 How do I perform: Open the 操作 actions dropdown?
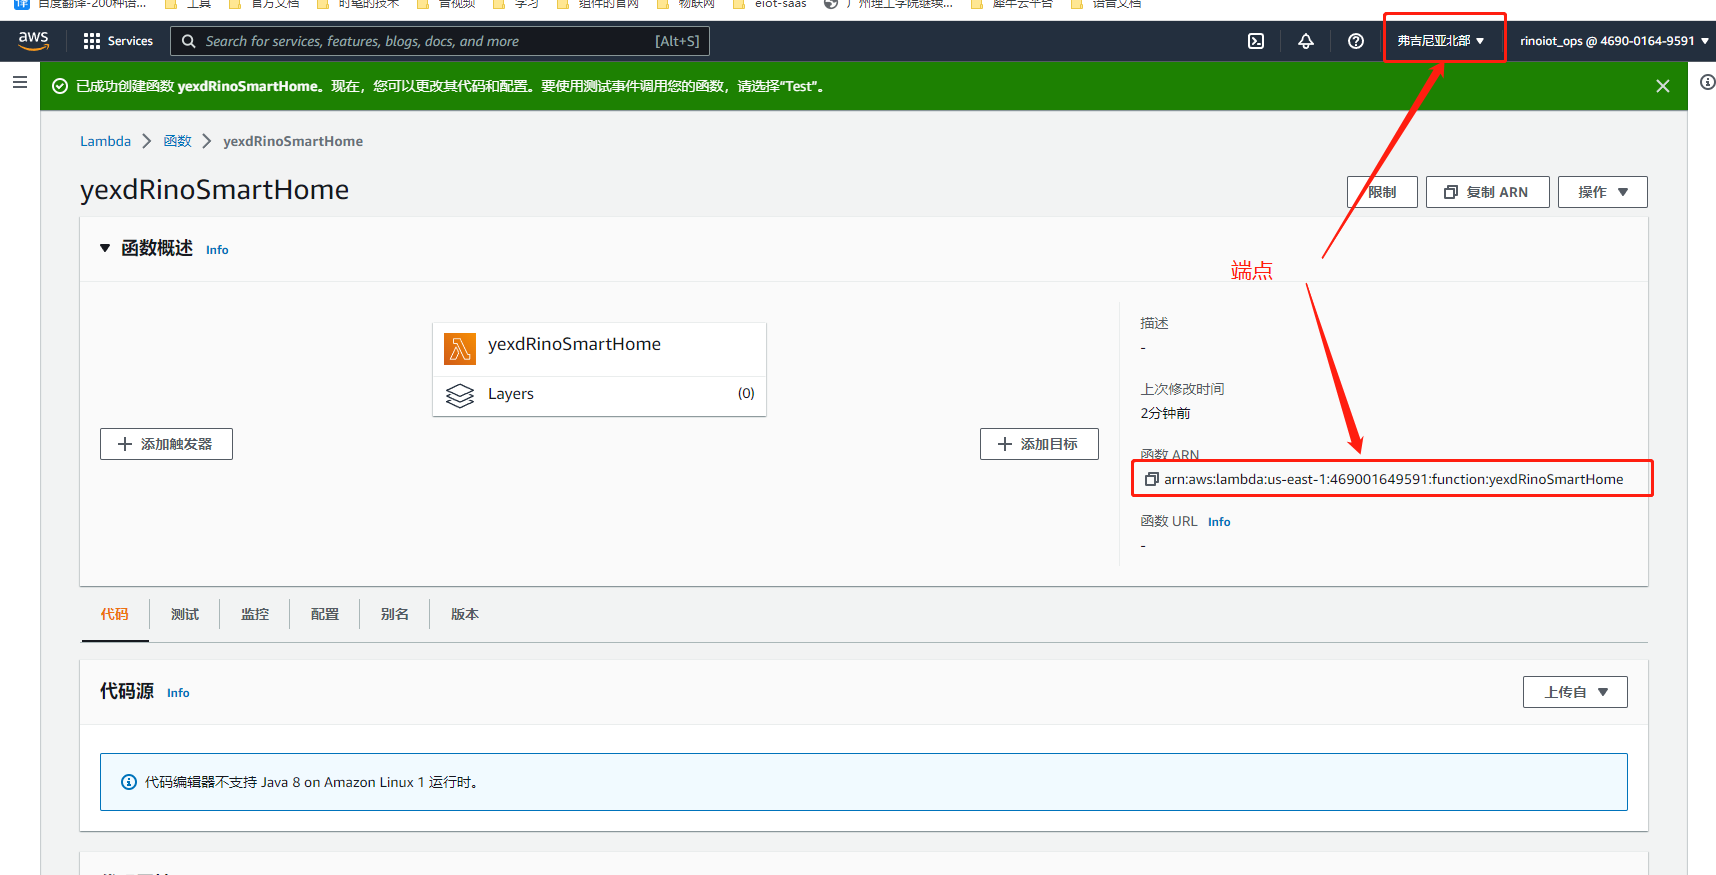(x=1603, y=192)
